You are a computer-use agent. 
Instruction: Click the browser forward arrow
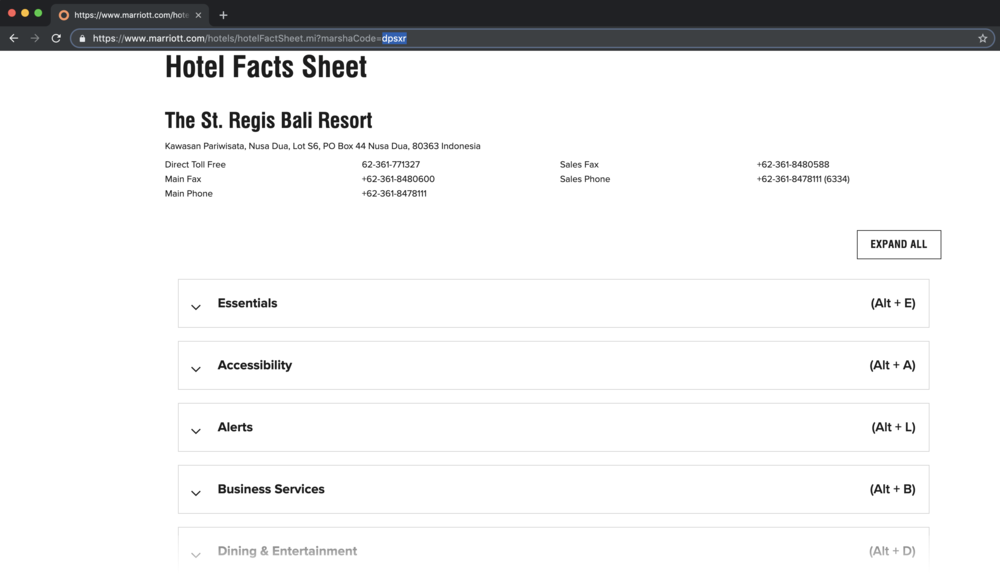(35, 38)
